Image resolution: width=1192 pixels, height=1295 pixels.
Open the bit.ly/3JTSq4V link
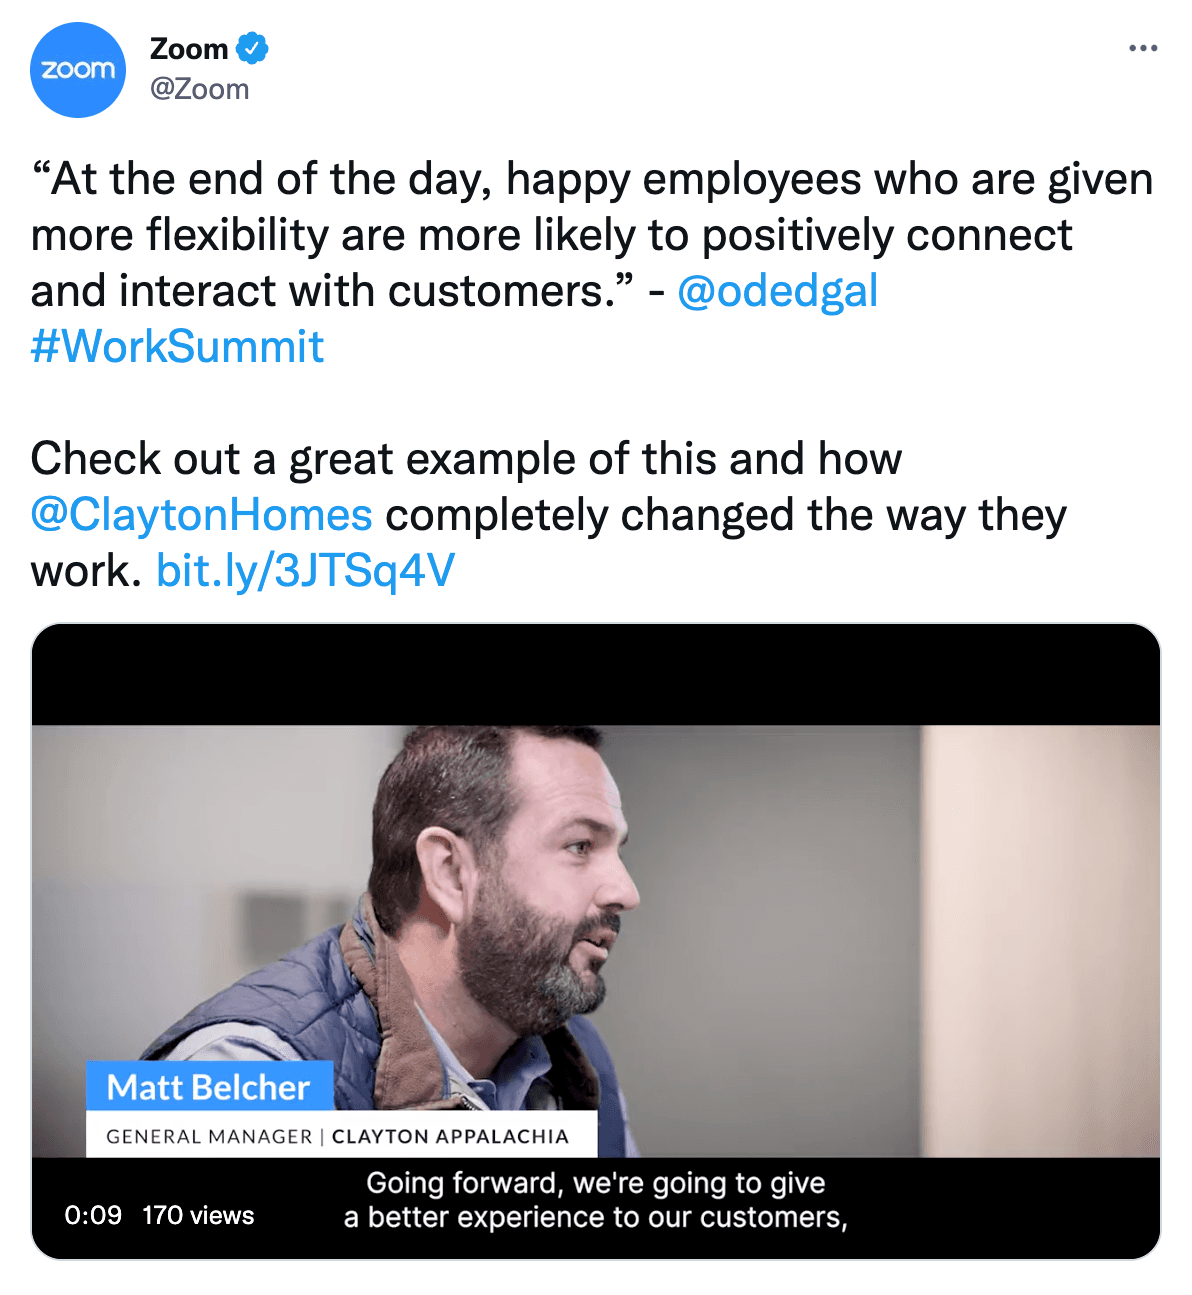click(305, 571)
